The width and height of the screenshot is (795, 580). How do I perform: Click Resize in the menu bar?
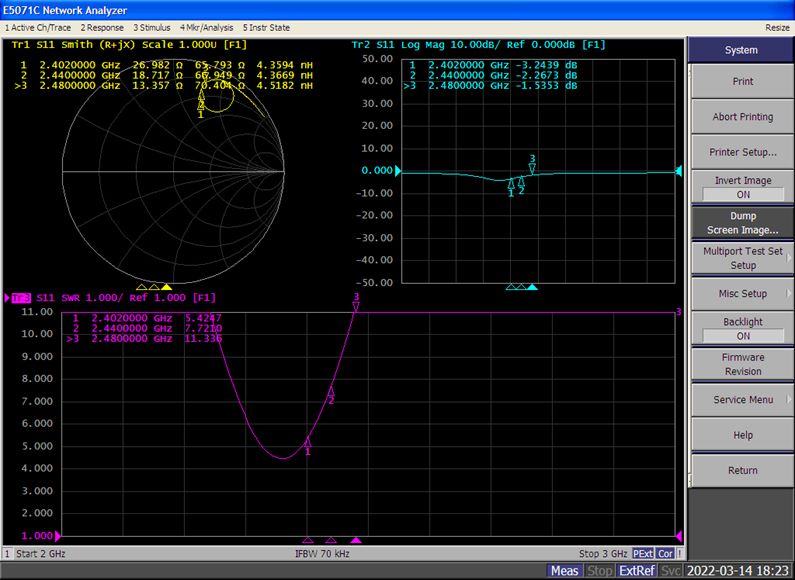coord(777,27)
